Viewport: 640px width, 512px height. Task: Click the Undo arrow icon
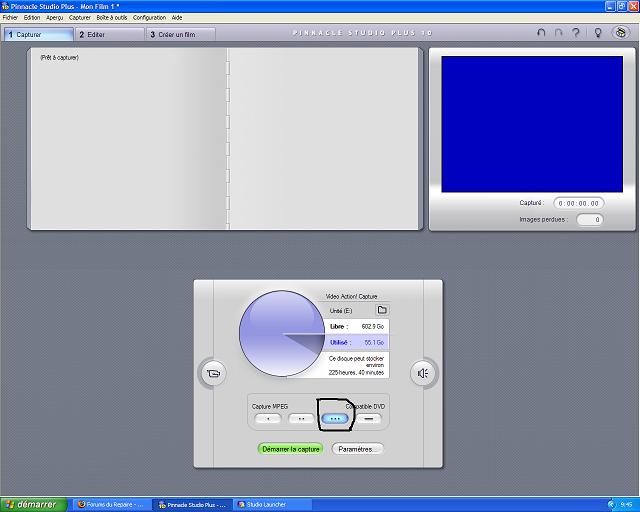(541, 33)
